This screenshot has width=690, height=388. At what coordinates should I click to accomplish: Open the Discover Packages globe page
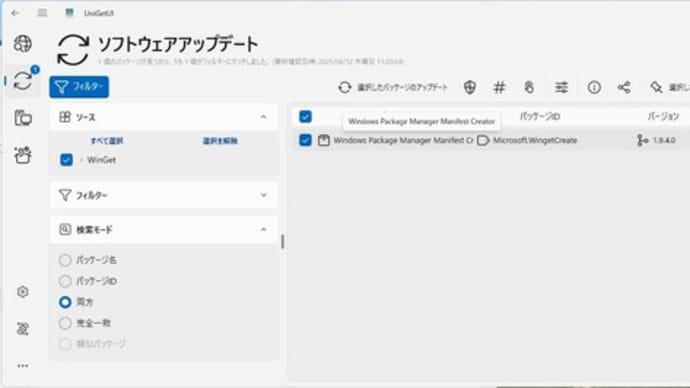tap(22, 44)
